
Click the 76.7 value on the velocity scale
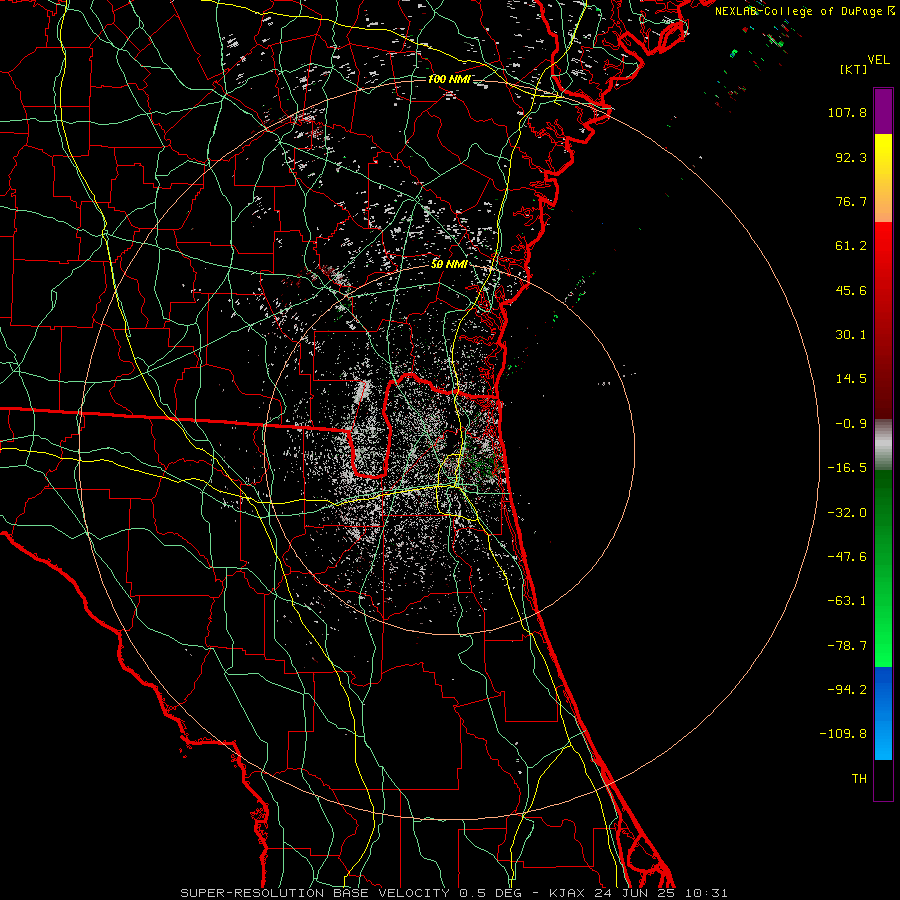pos(851,201)
